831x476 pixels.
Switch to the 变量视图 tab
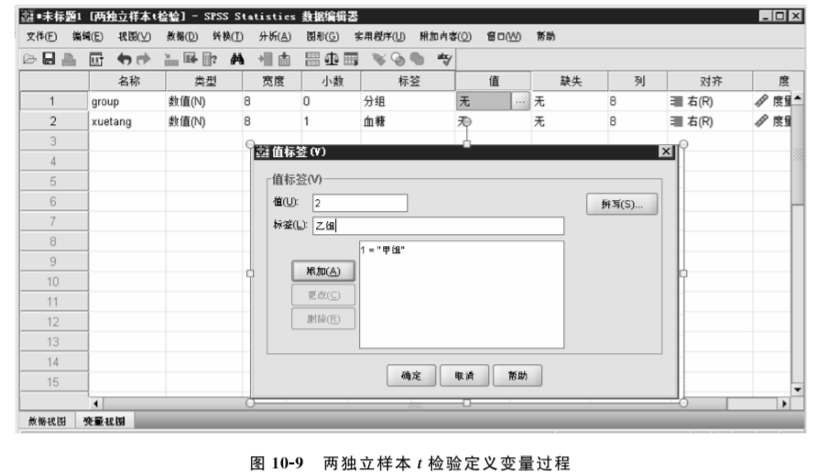click(104, 421)
